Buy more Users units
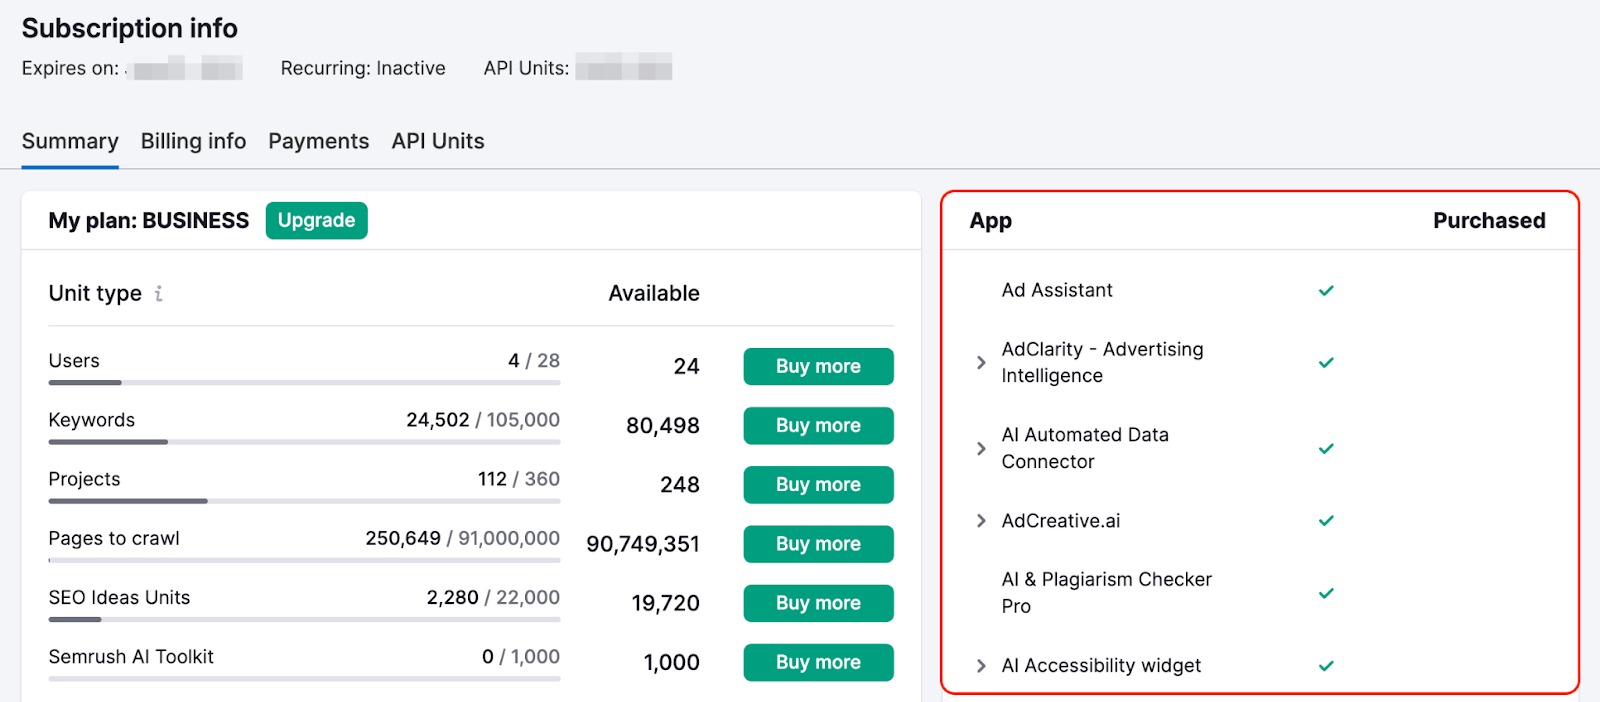 click(x=818, y=366)
